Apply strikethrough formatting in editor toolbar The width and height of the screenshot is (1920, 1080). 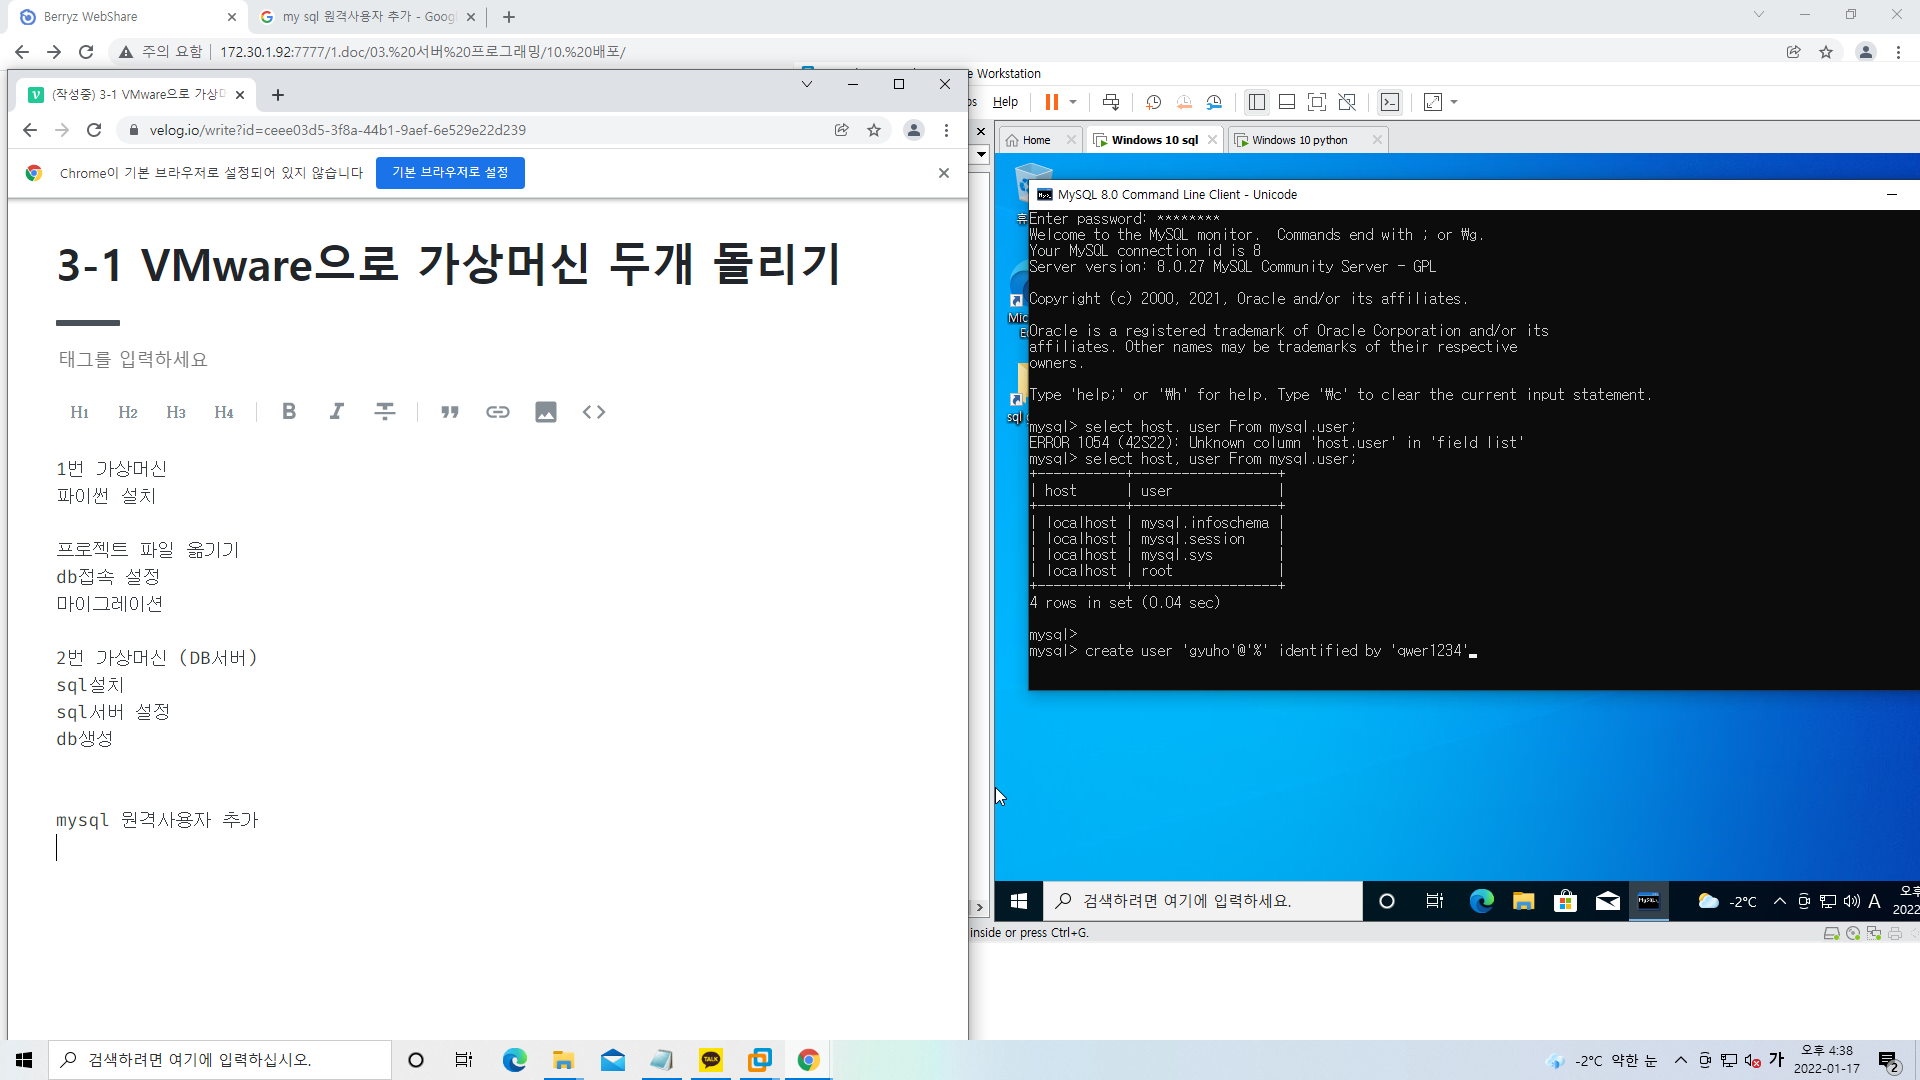385,412
